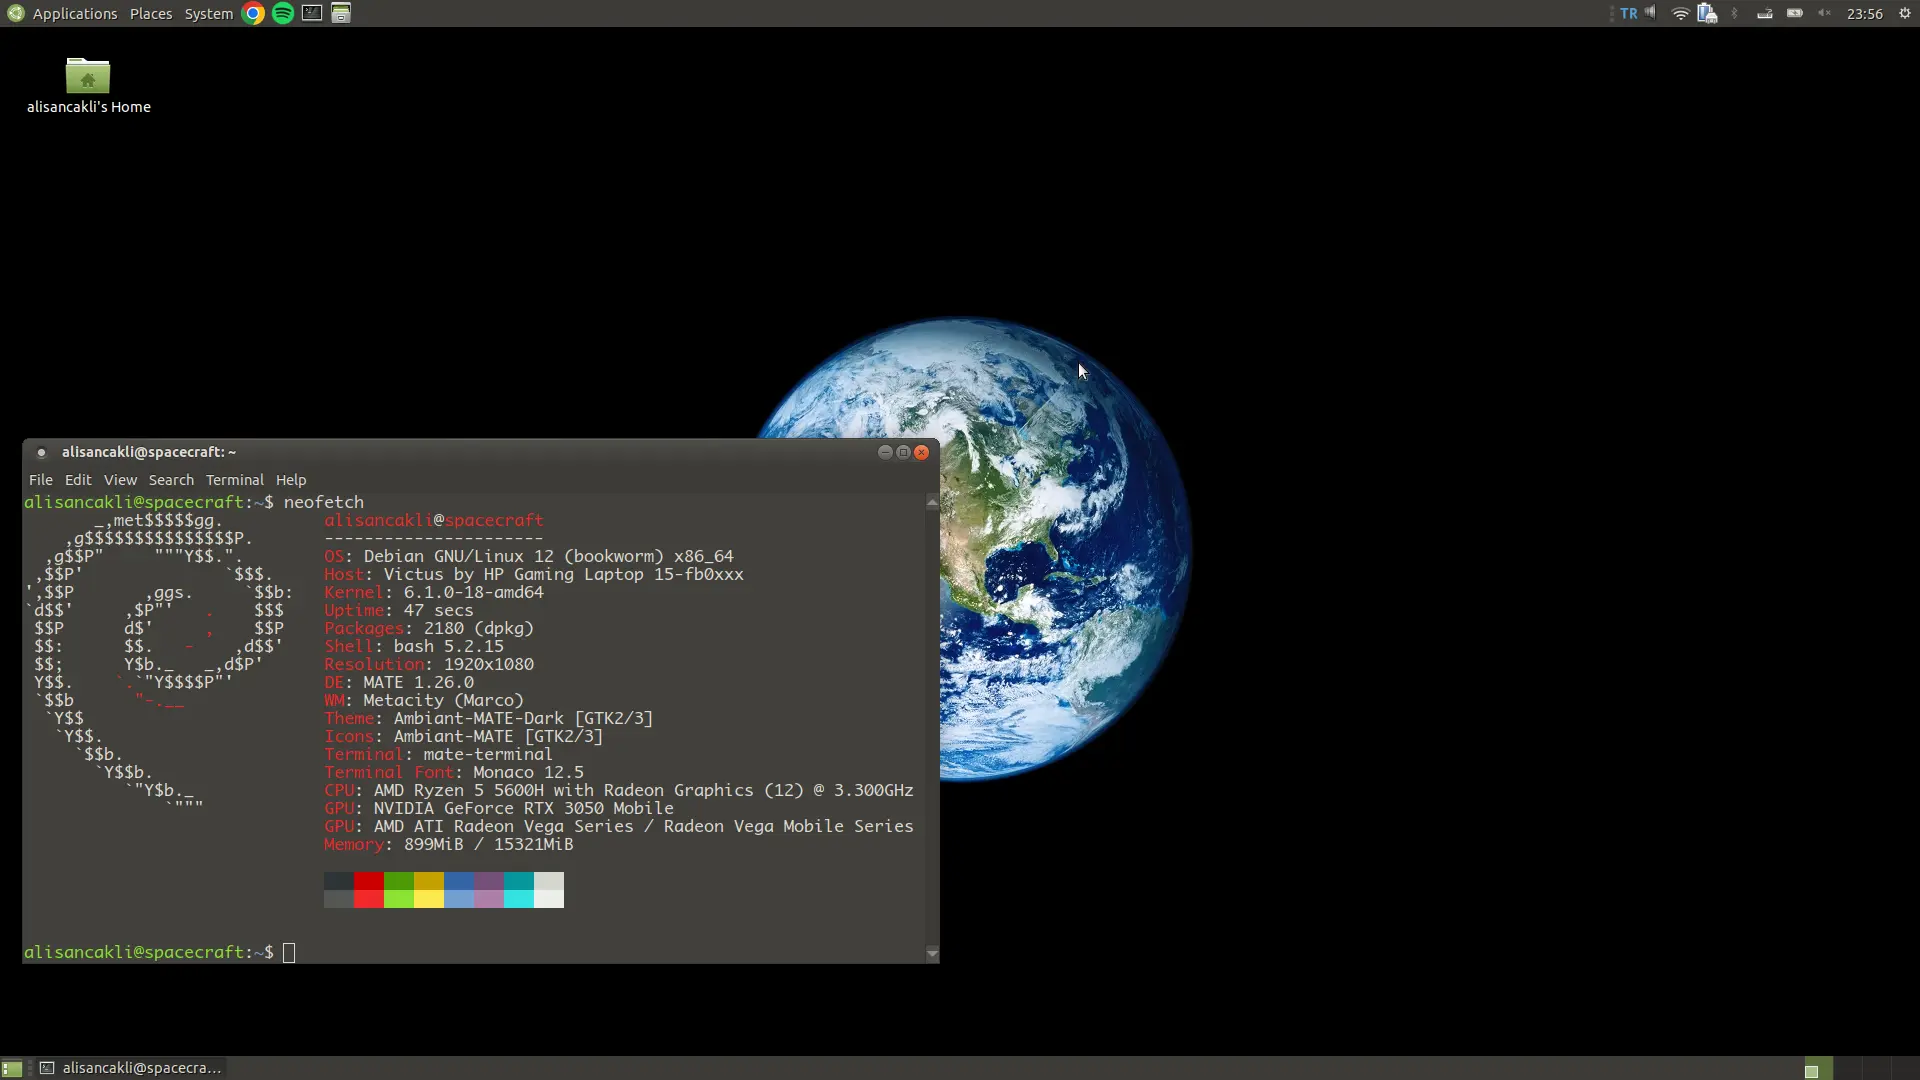Open the file manager launcher in top panel
The image size is (1920, 1080).
coord(341,13)
